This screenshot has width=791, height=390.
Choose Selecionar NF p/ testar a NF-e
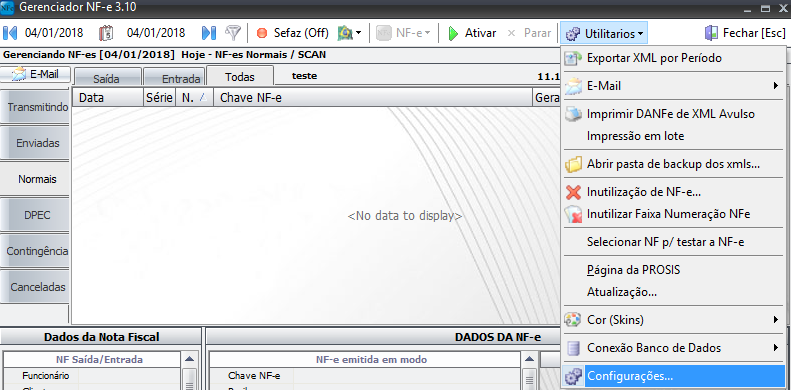click(666, 242)
